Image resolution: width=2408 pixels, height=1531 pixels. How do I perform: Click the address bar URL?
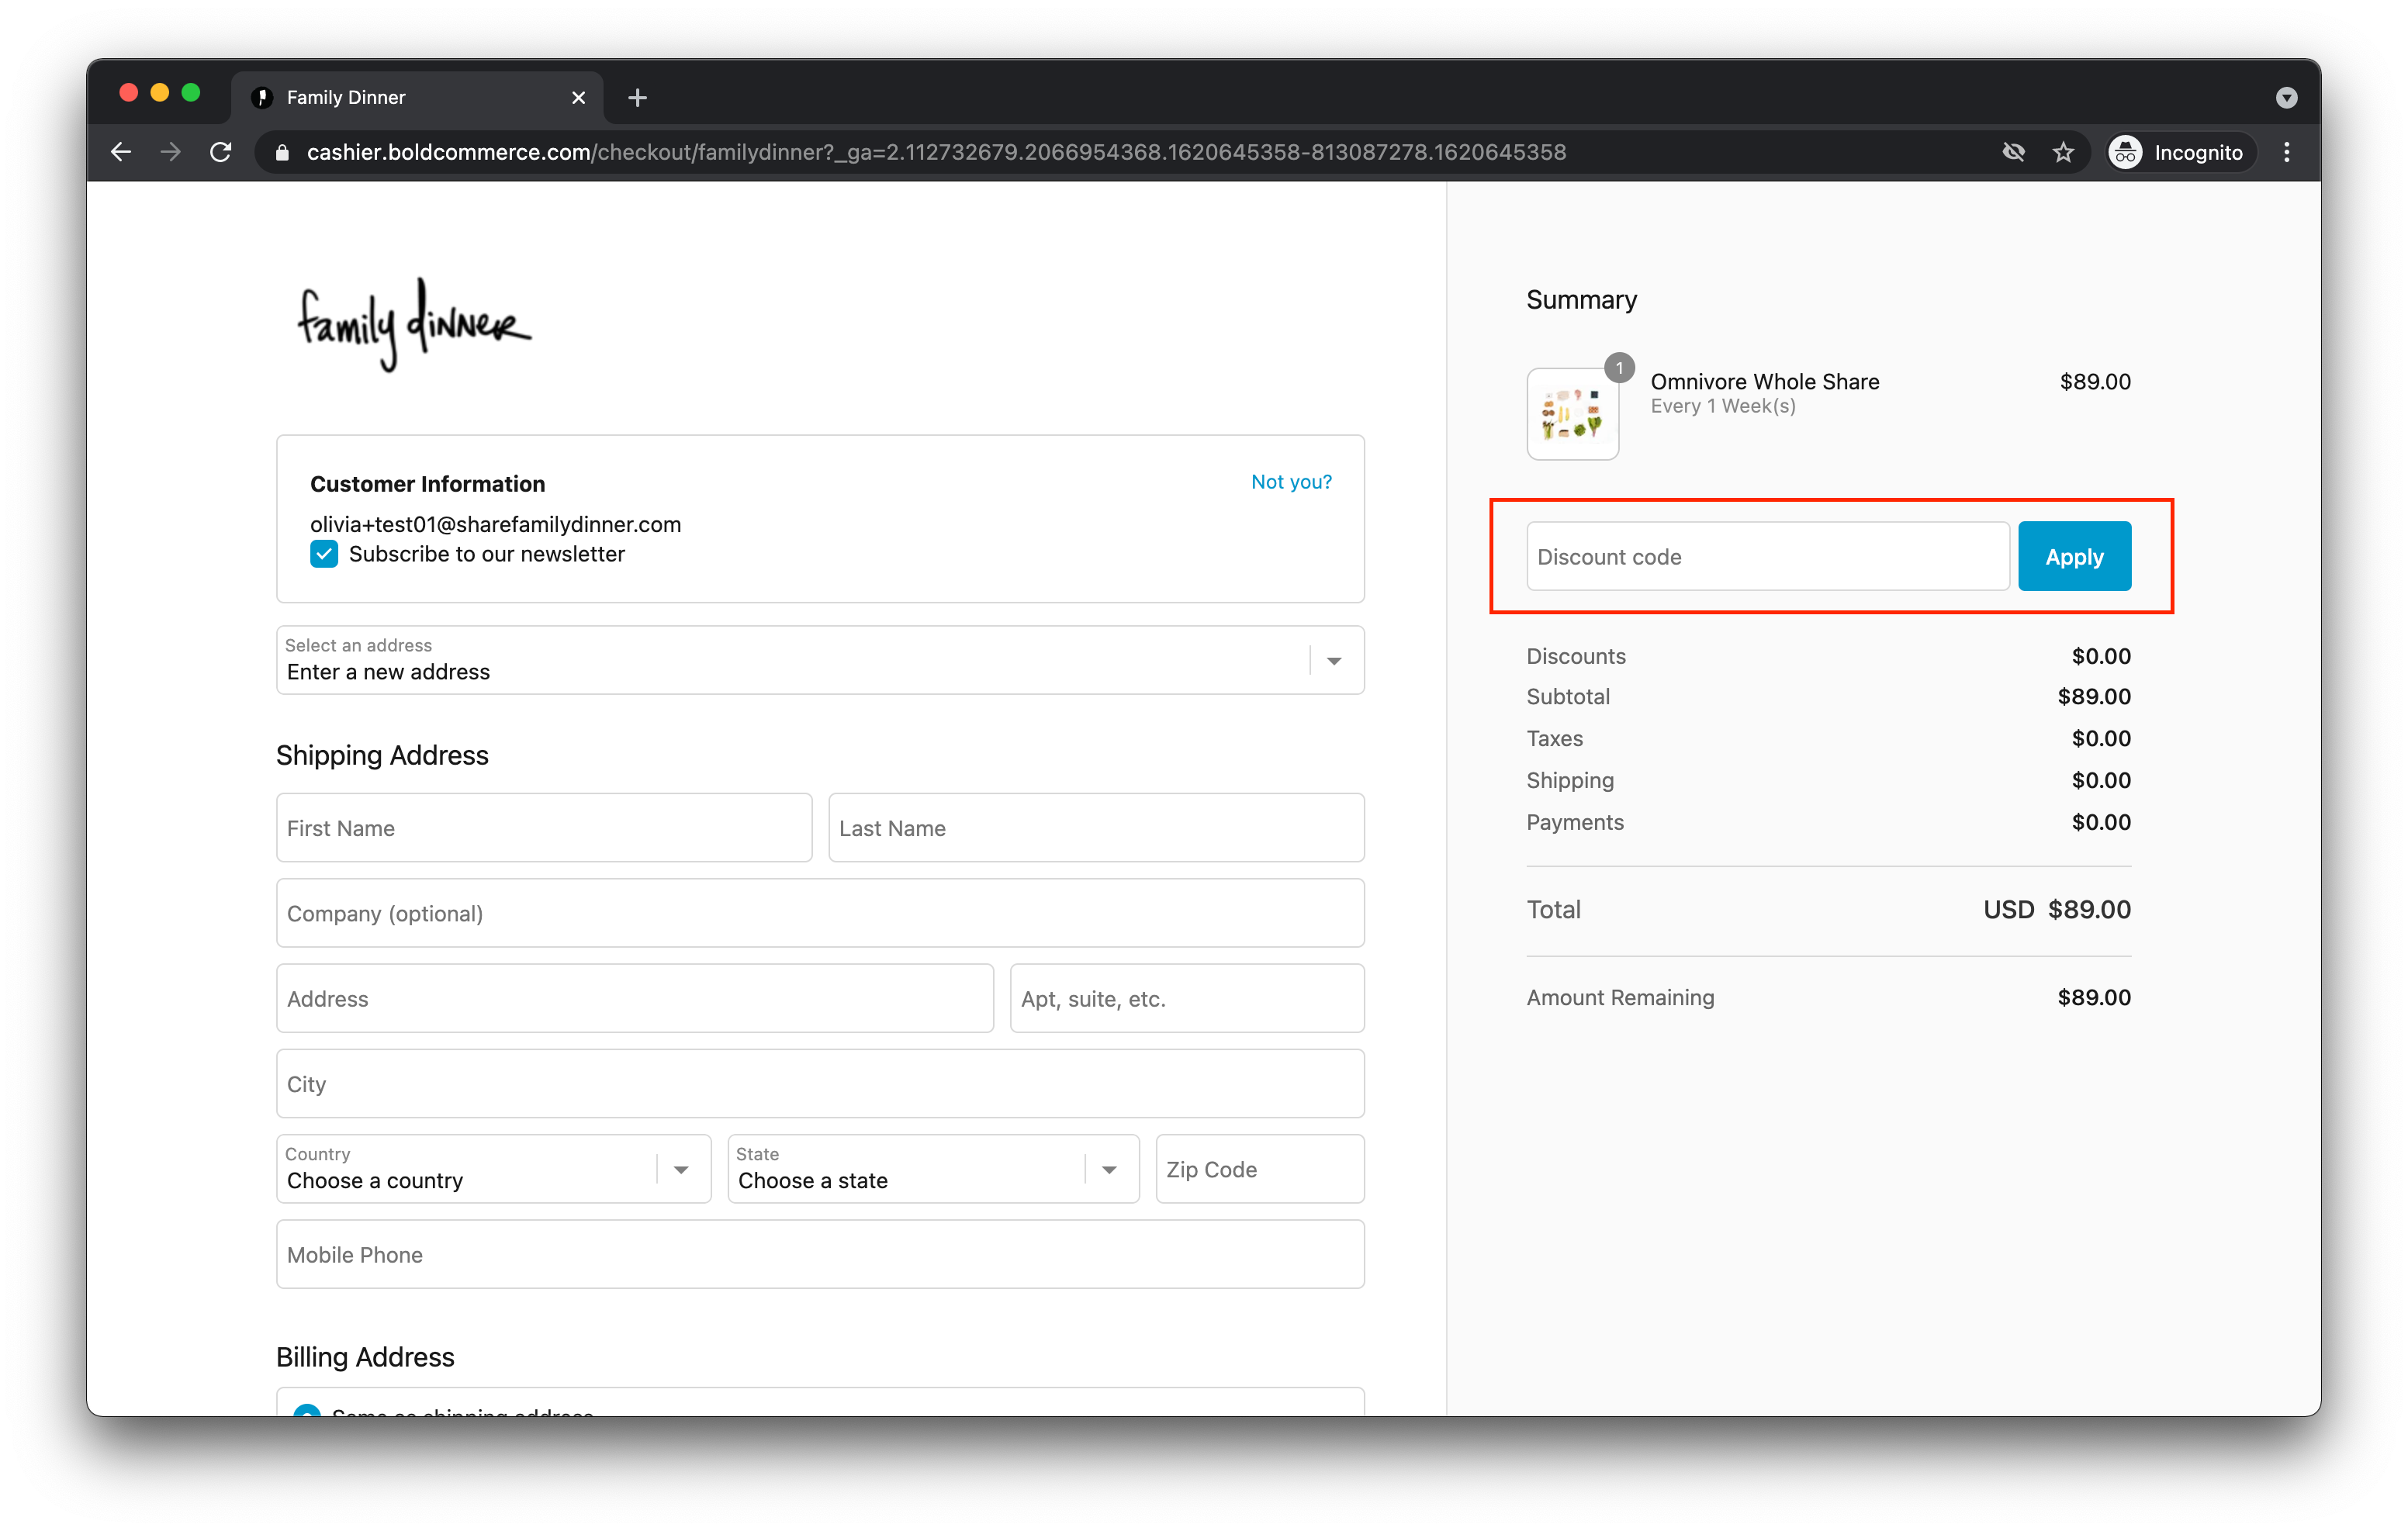(936, 152)
